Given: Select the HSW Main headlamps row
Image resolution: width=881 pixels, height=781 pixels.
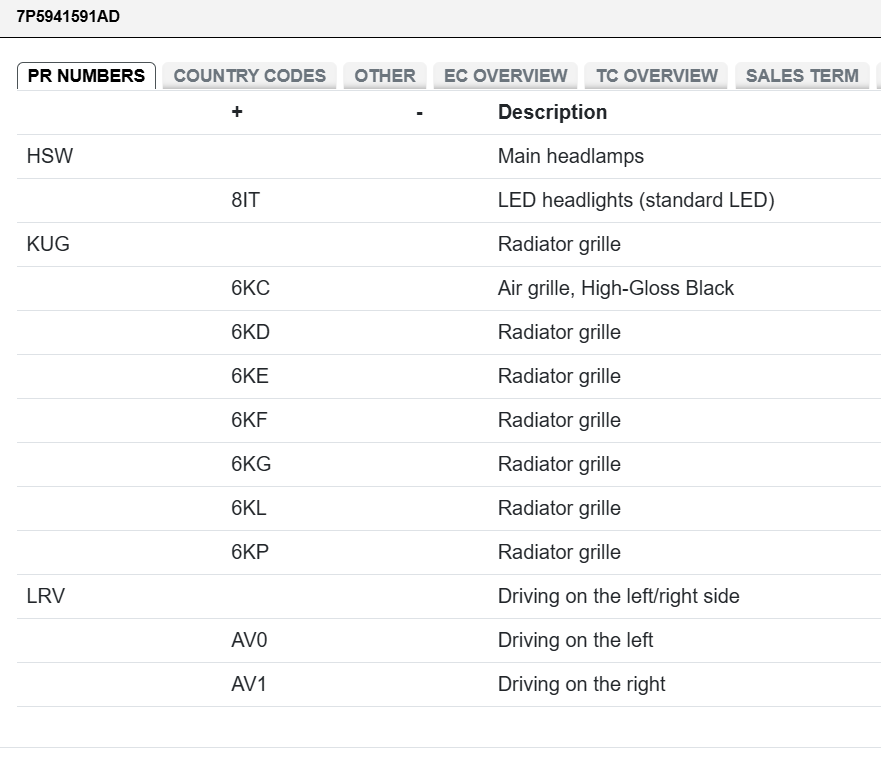Looking at the screenshot, I should click(50, 156).
